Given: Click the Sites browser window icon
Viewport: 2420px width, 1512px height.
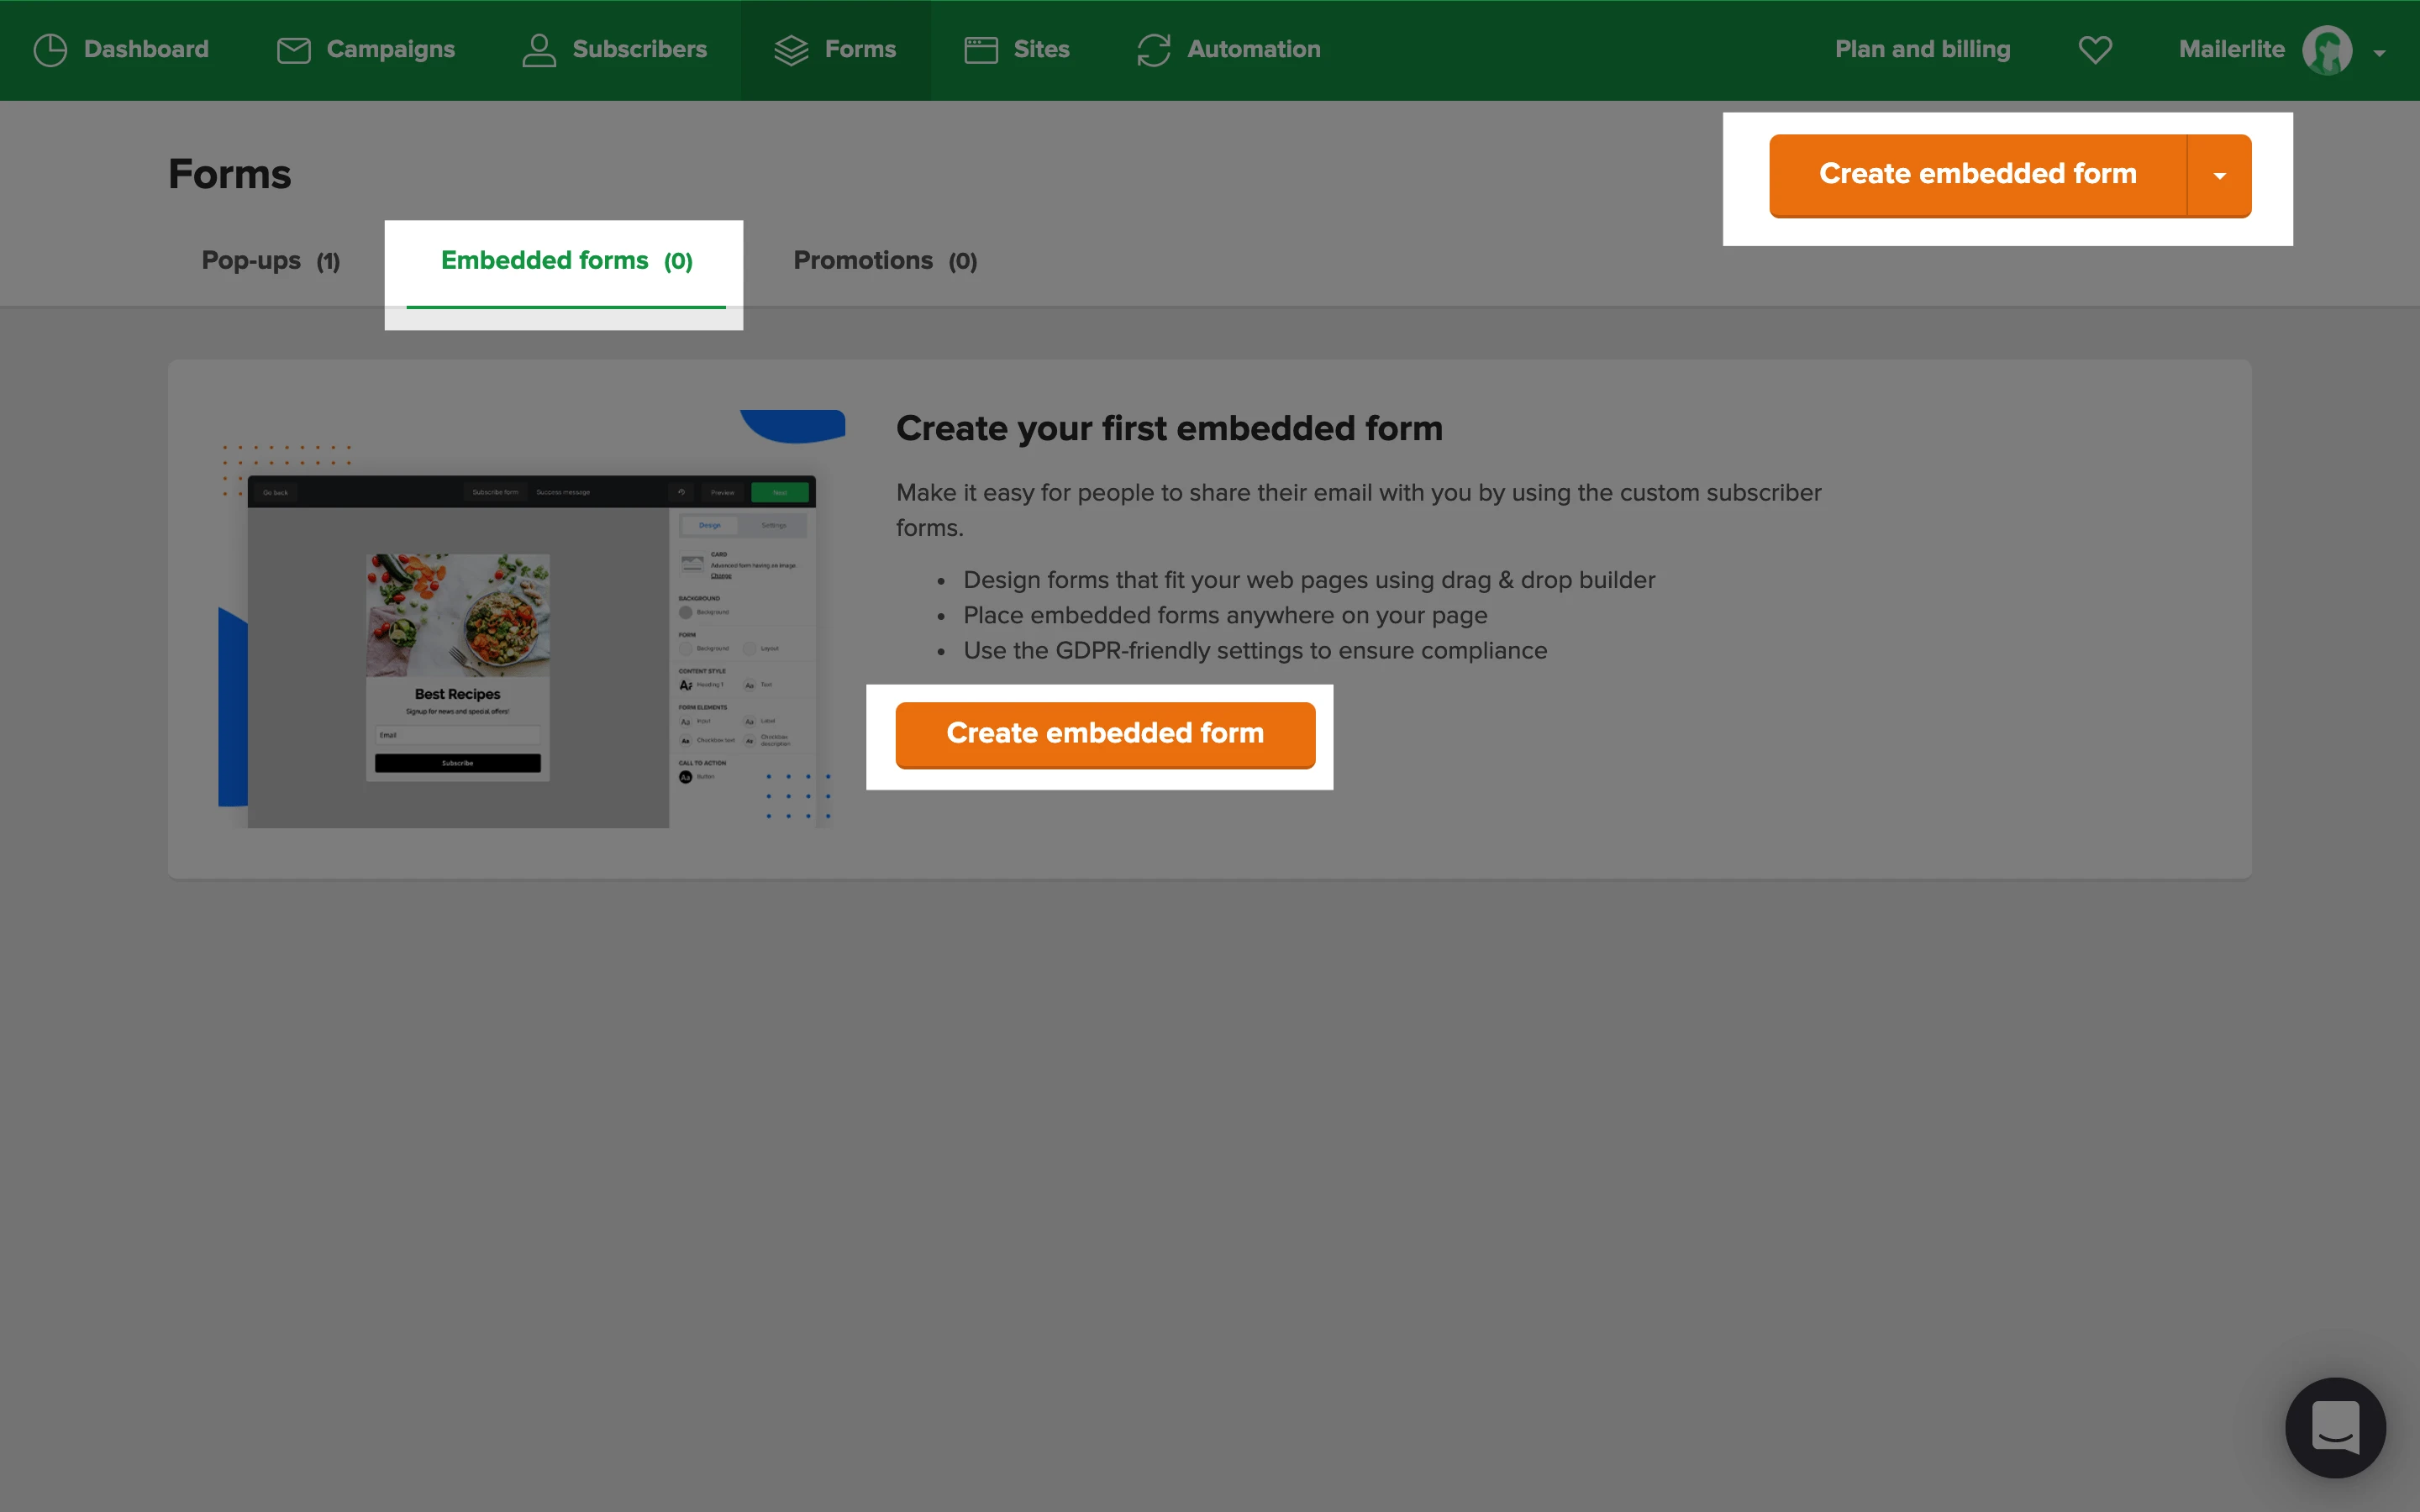Looking at the screenshot, I should 980,50.
